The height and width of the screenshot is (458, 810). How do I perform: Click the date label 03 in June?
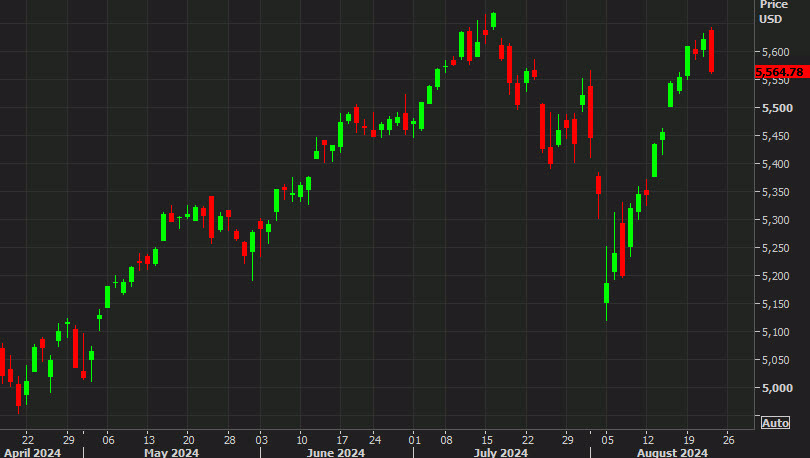tap(262, 440)
